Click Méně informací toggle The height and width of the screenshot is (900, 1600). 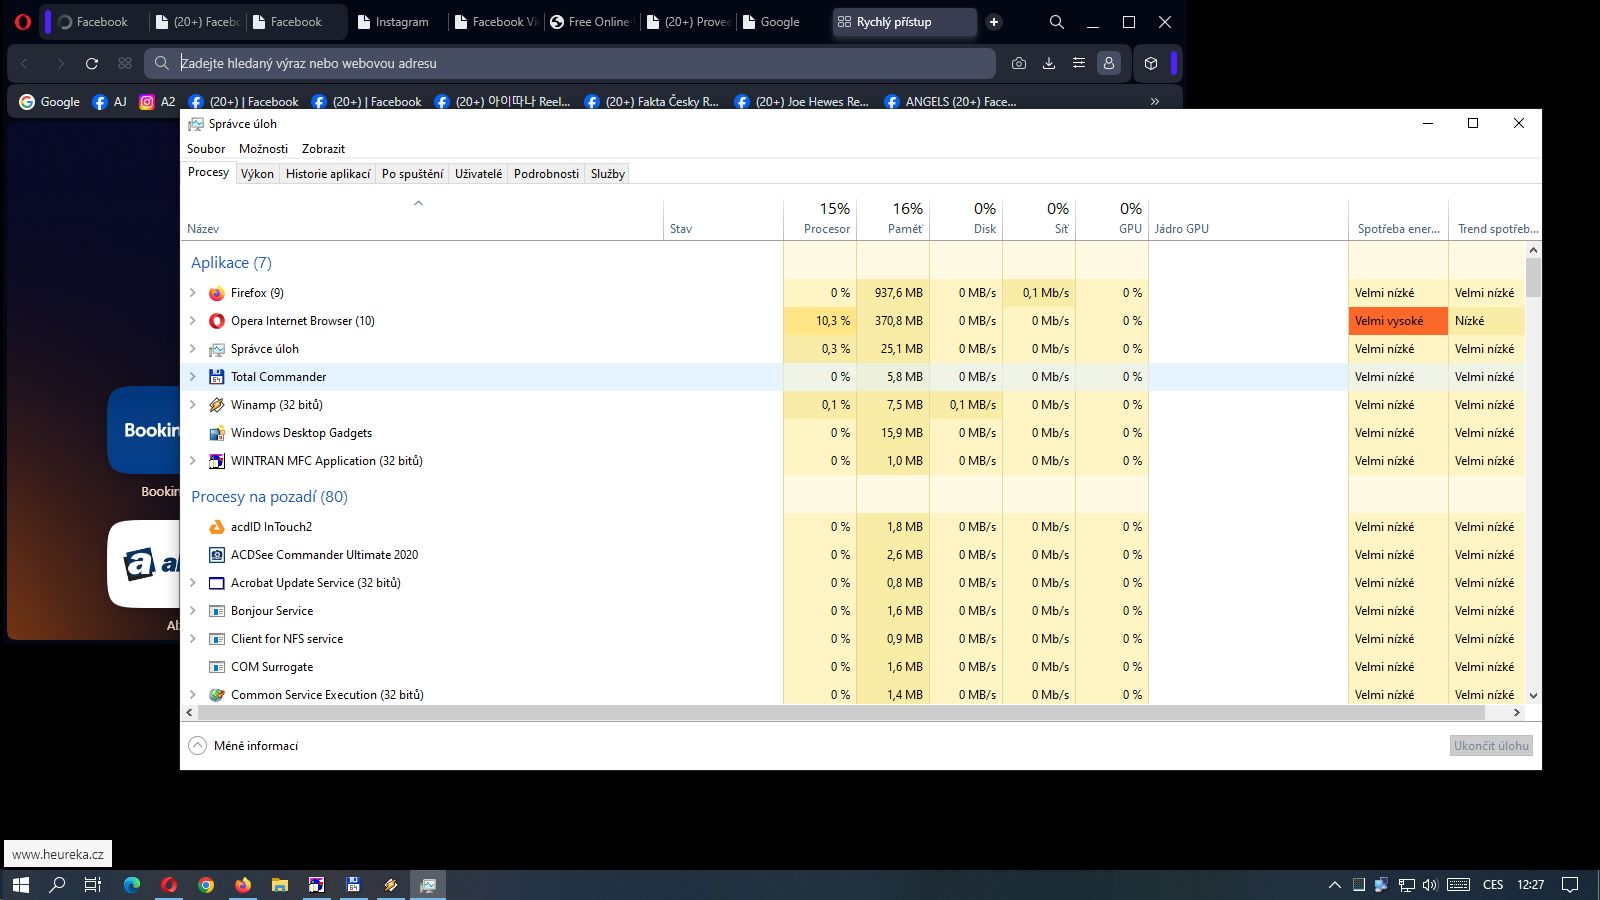tap(243, 746)
